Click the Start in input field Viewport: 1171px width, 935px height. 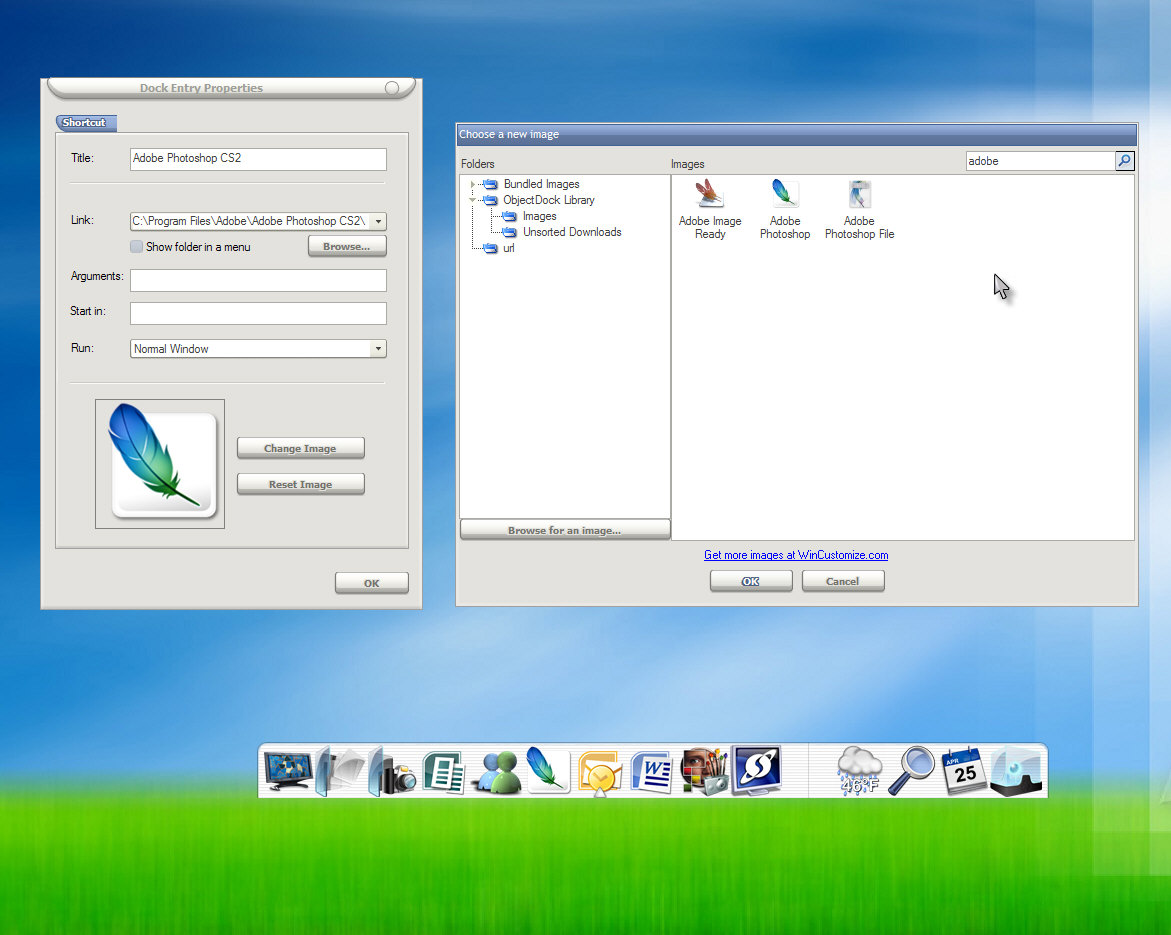coord(258,313)
